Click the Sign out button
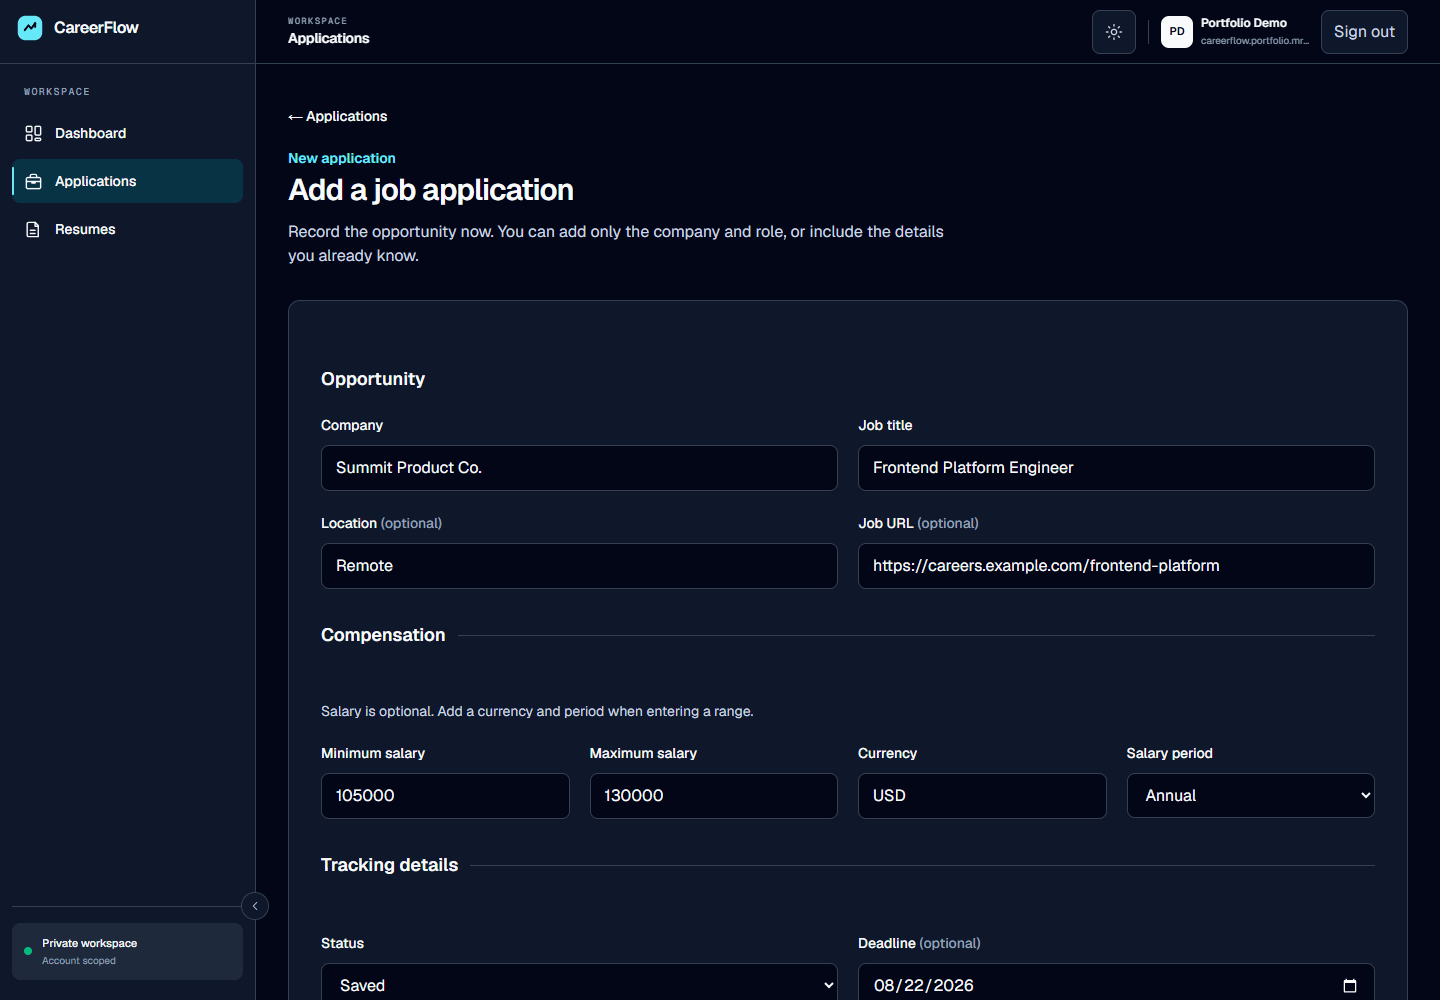1440x1000 pixels. tap(1364, 32)
